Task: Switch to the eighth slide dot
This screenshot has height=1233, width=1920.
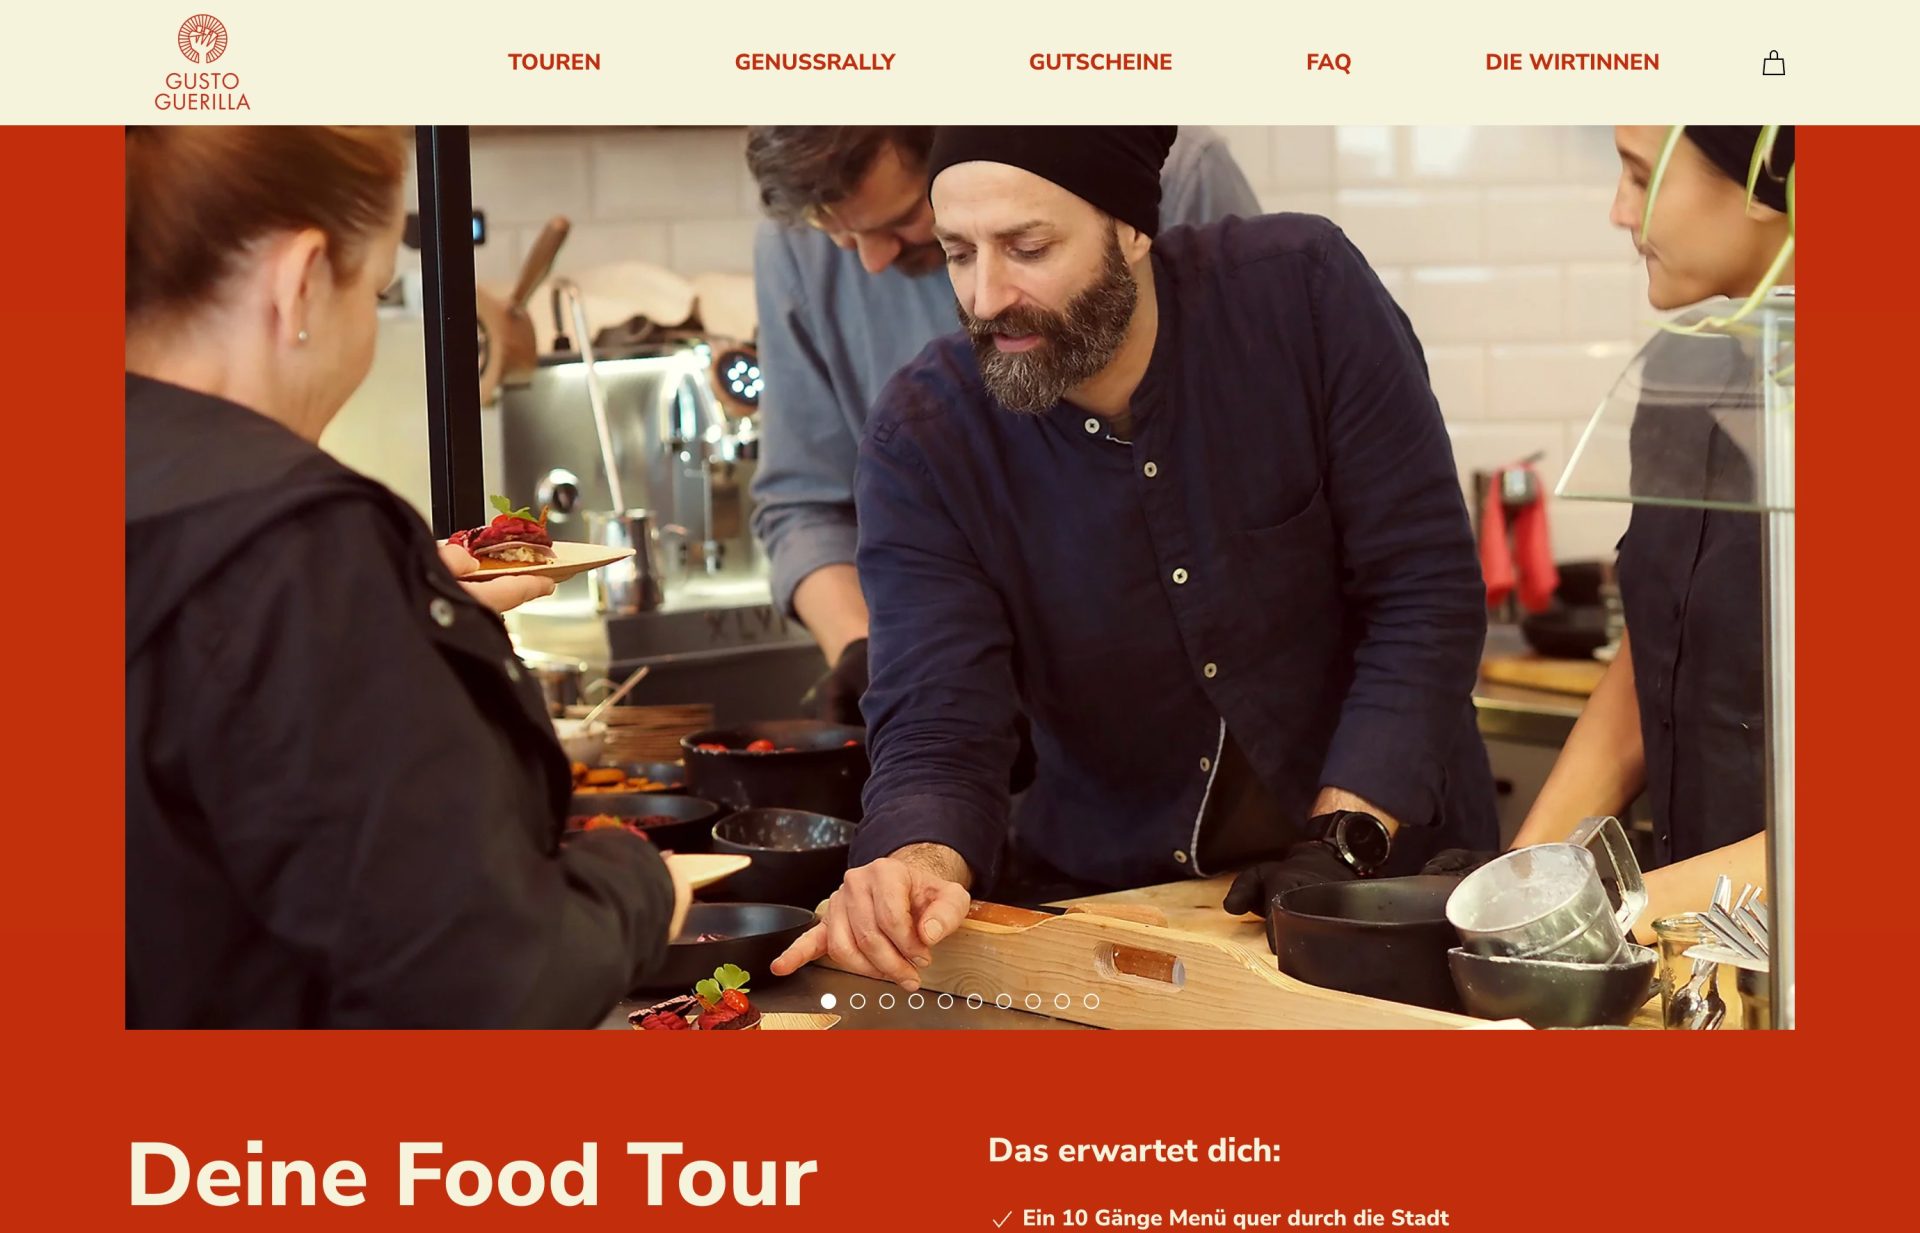Action: click(1033, 1001)
